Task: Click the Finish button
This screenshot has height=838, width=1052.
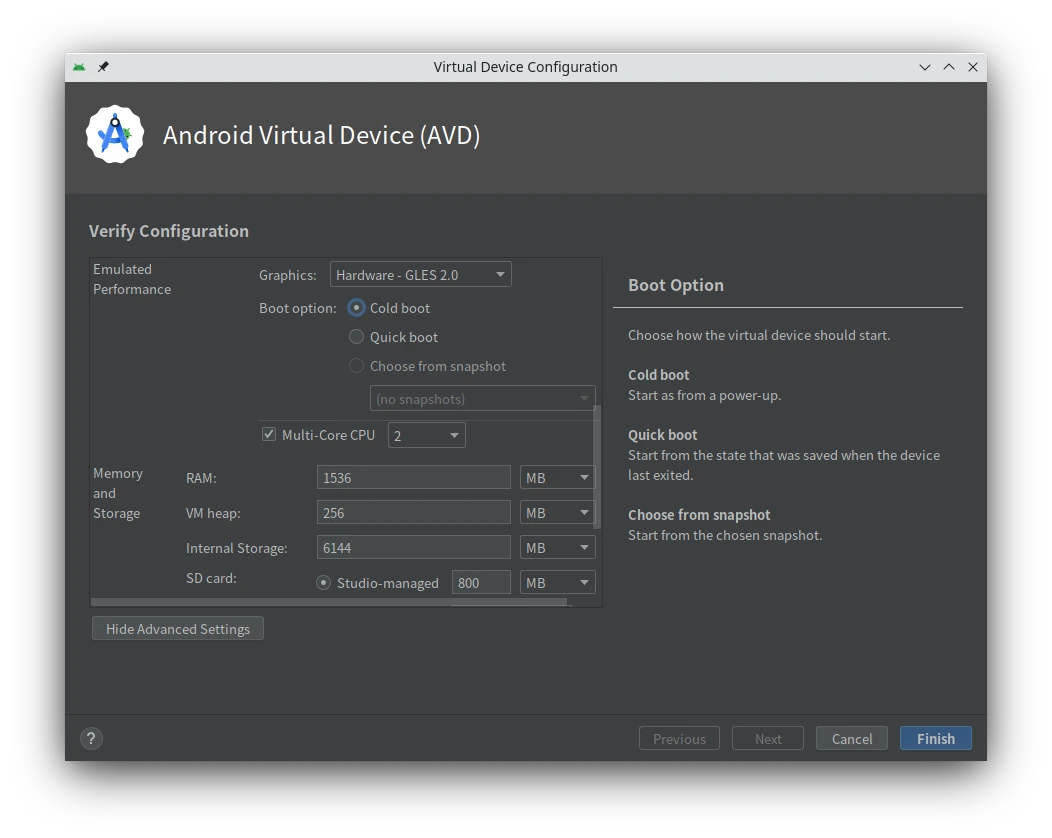Action: [935, 739]
